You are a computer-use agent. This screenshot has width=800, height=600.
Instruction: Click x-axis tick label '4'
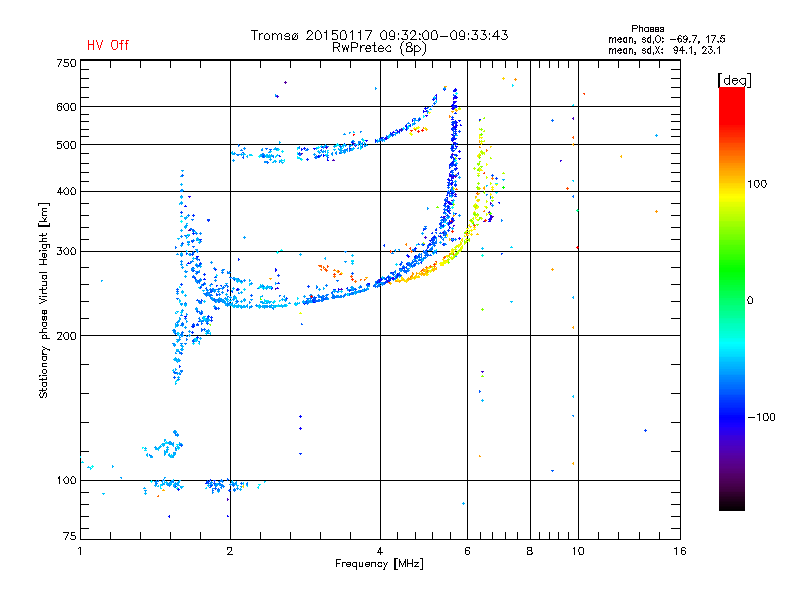(380, 551)
